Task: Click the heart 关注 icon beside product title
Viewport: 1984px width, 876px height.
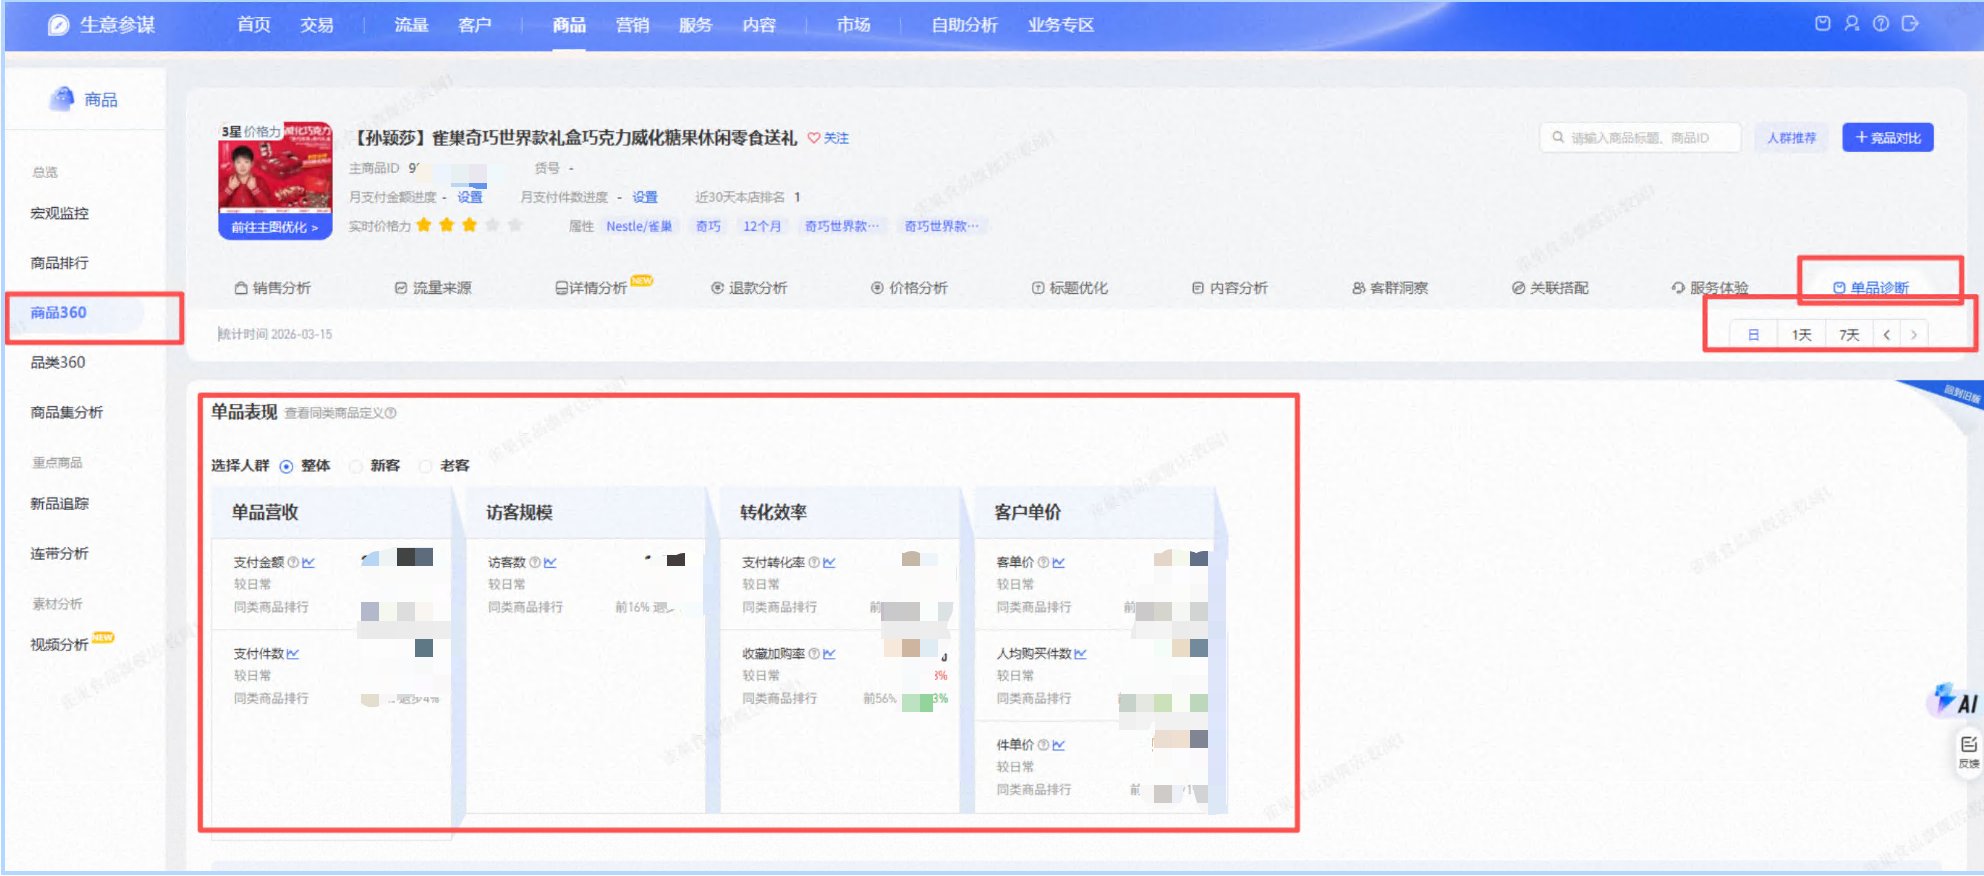Action: [x=814, y=138]
